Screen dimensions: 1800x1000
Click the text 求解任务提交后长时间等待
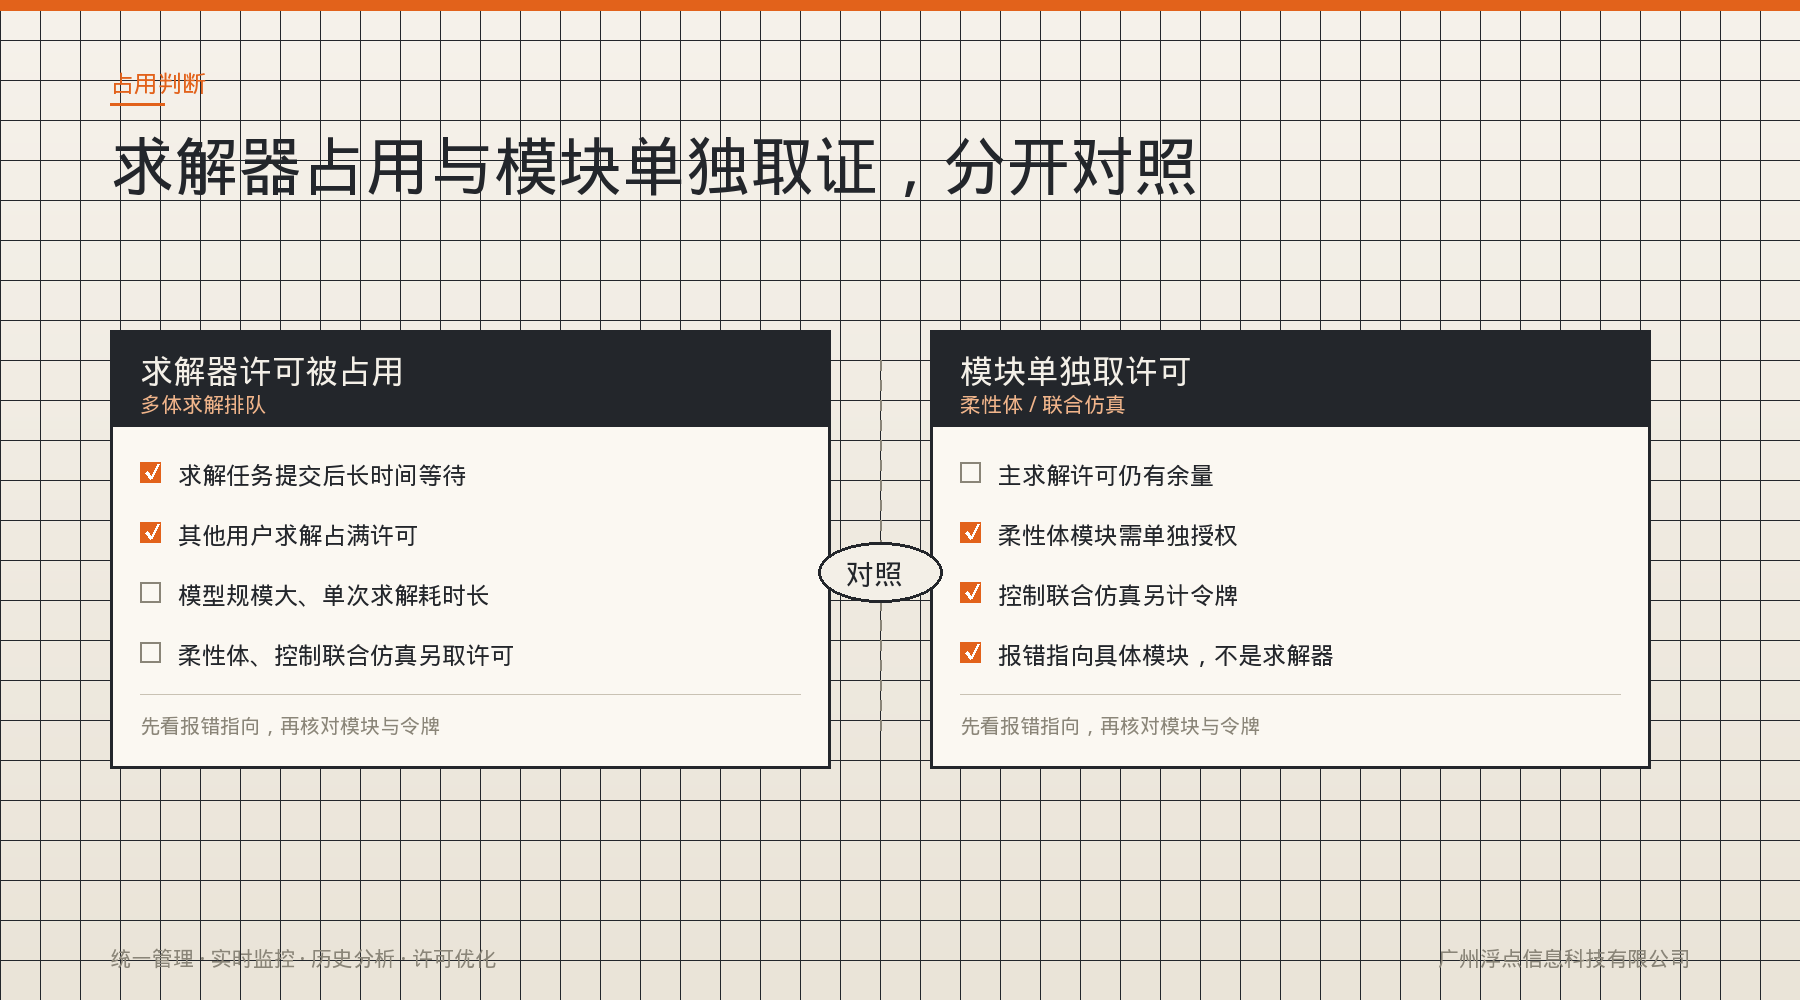pos(322,476)
